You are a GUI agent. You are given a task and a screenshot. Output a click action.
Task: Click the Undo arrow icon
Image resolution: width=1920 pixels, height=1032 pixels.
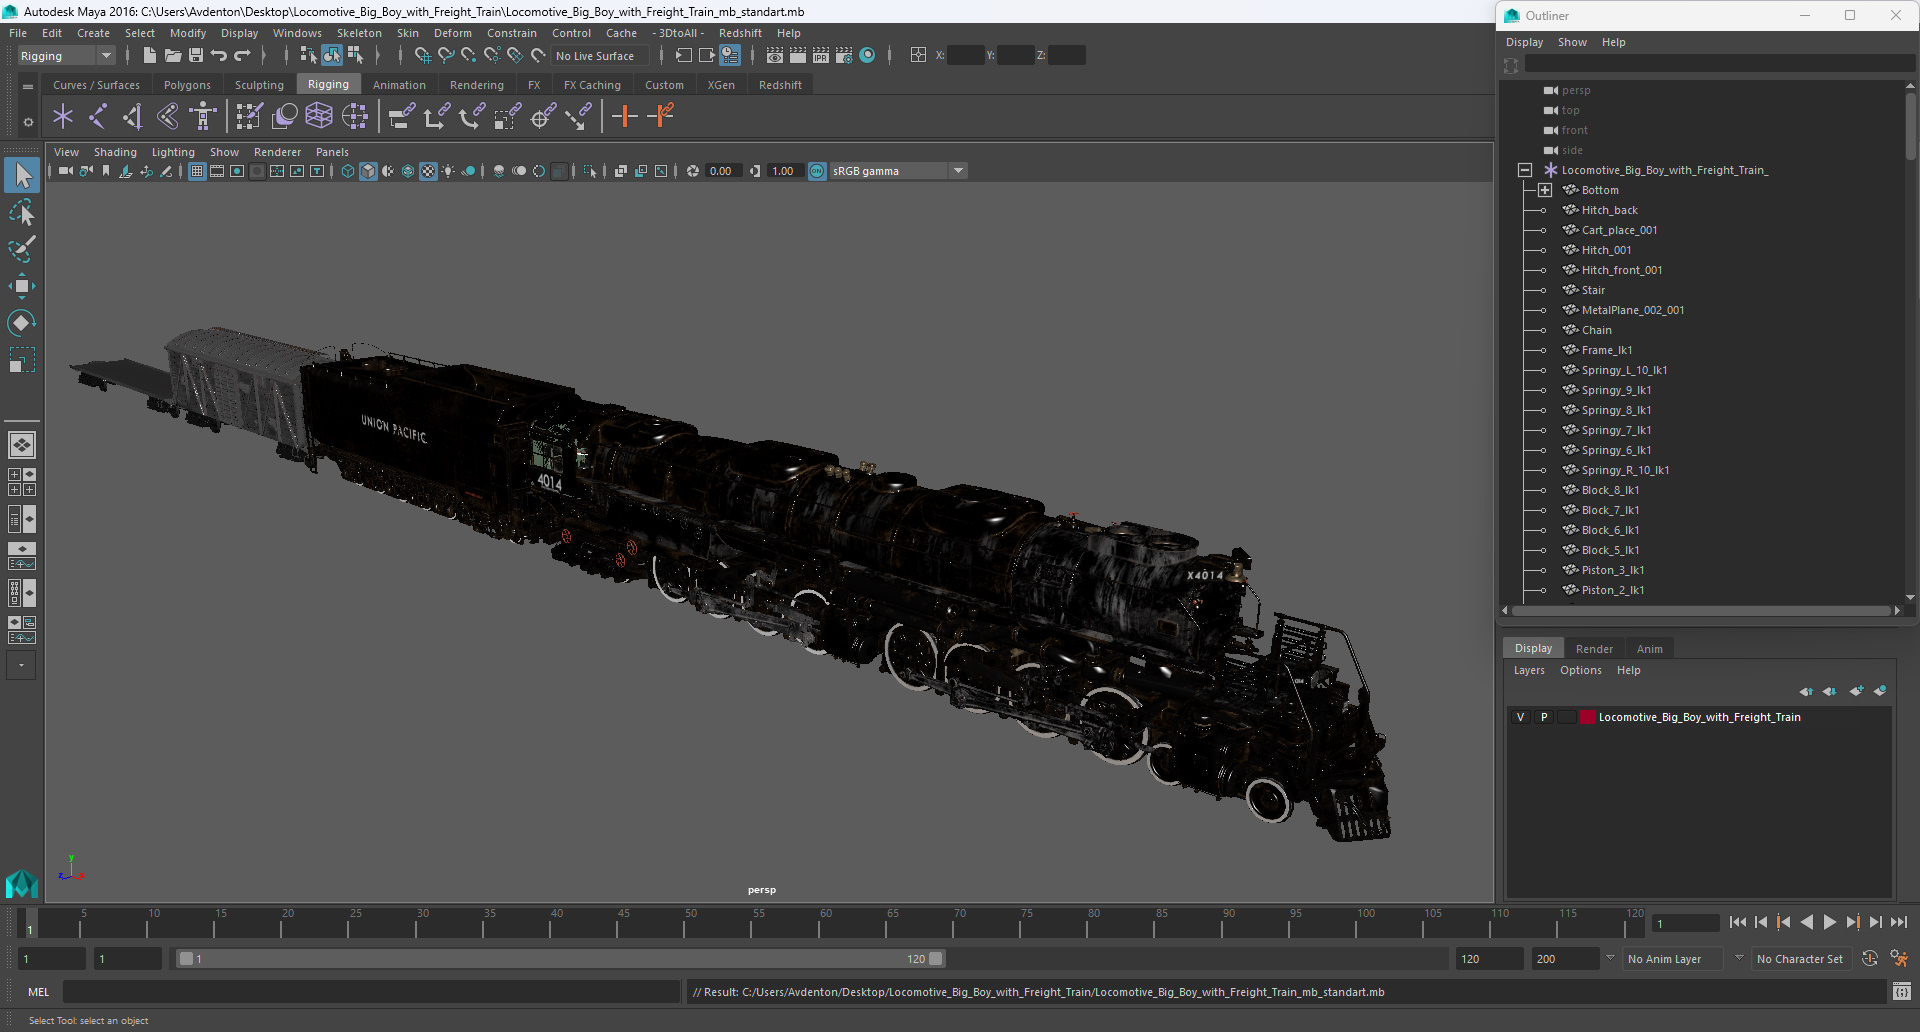click(219, 56)
